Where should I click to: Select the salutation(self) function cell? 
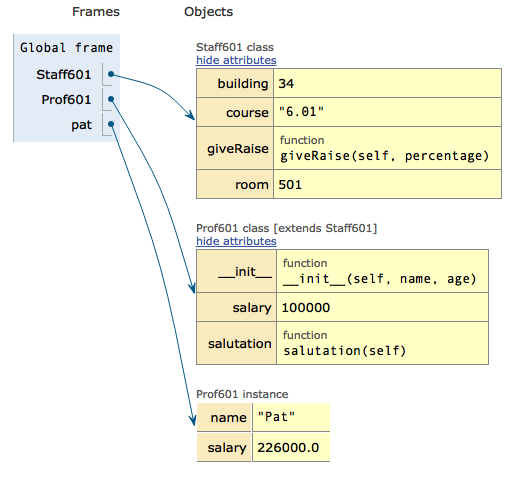tap(382, 343)
